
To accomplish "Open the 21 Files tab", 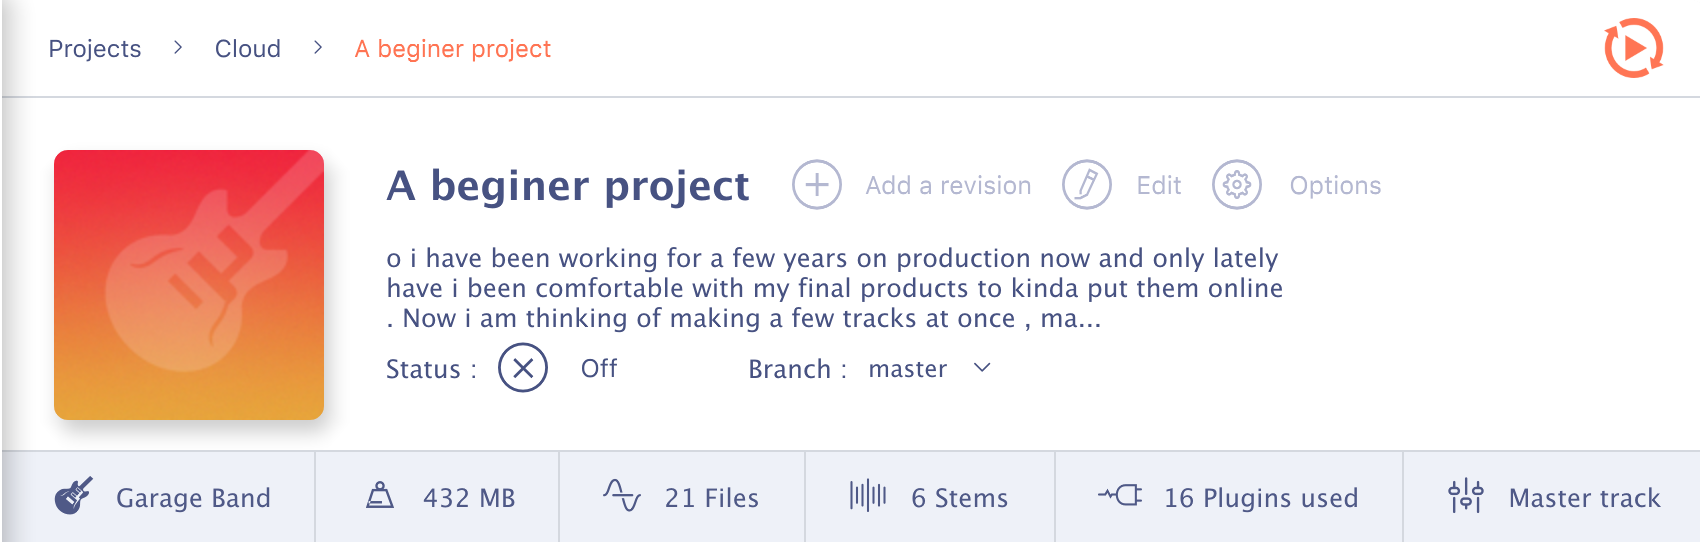I will (x=682, y=497).
